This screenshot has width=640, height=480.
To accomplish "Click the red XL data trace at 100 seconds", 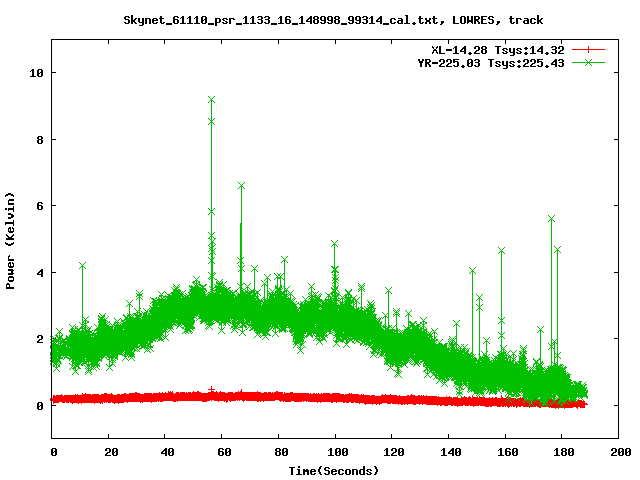I will [x=335, y=398].
